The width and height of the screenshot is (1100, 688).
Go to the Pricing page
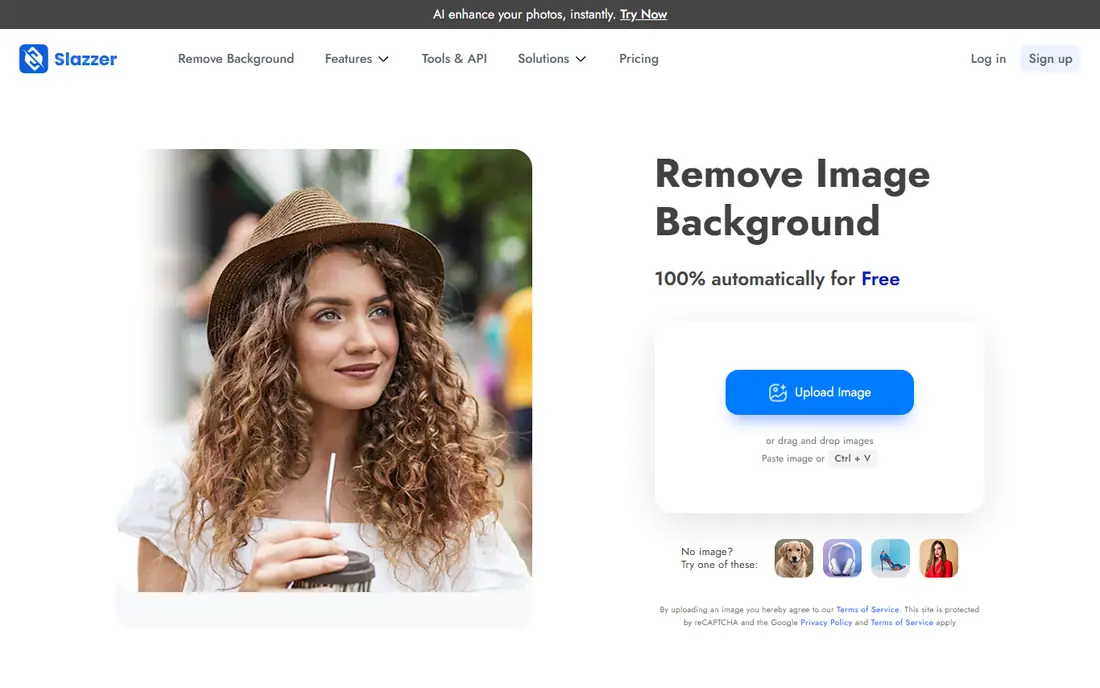(x=638, y=59)
